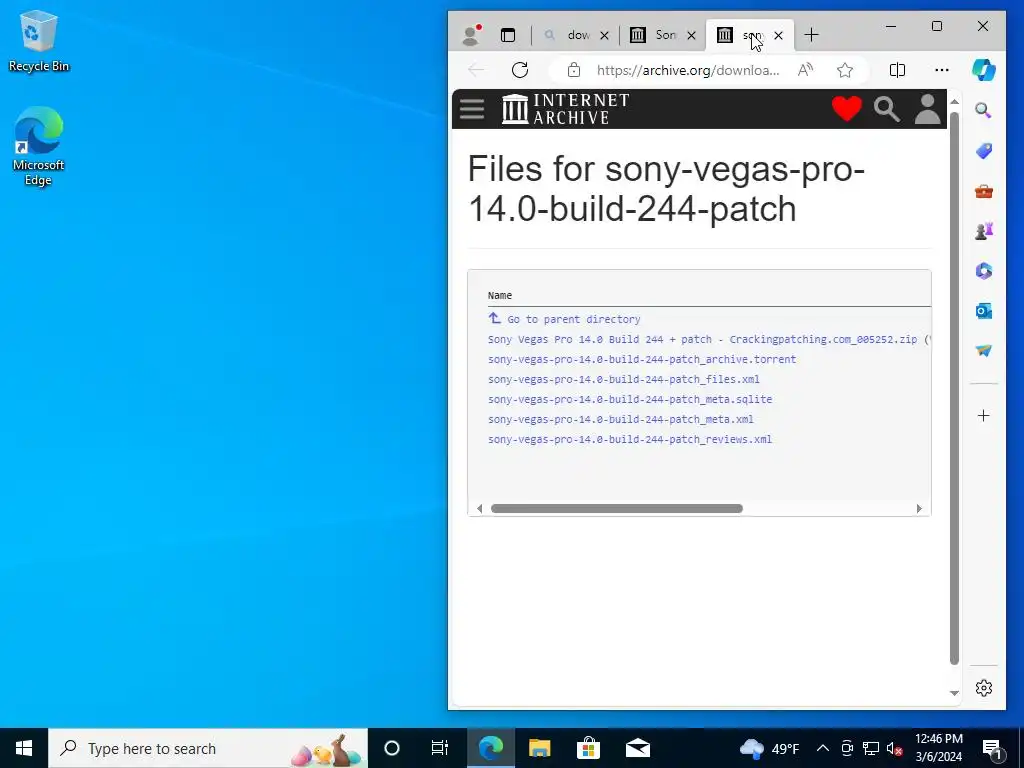Open Edge Settings and more menu
Viewport: 1024px width, 768px height.
[942, 70]
